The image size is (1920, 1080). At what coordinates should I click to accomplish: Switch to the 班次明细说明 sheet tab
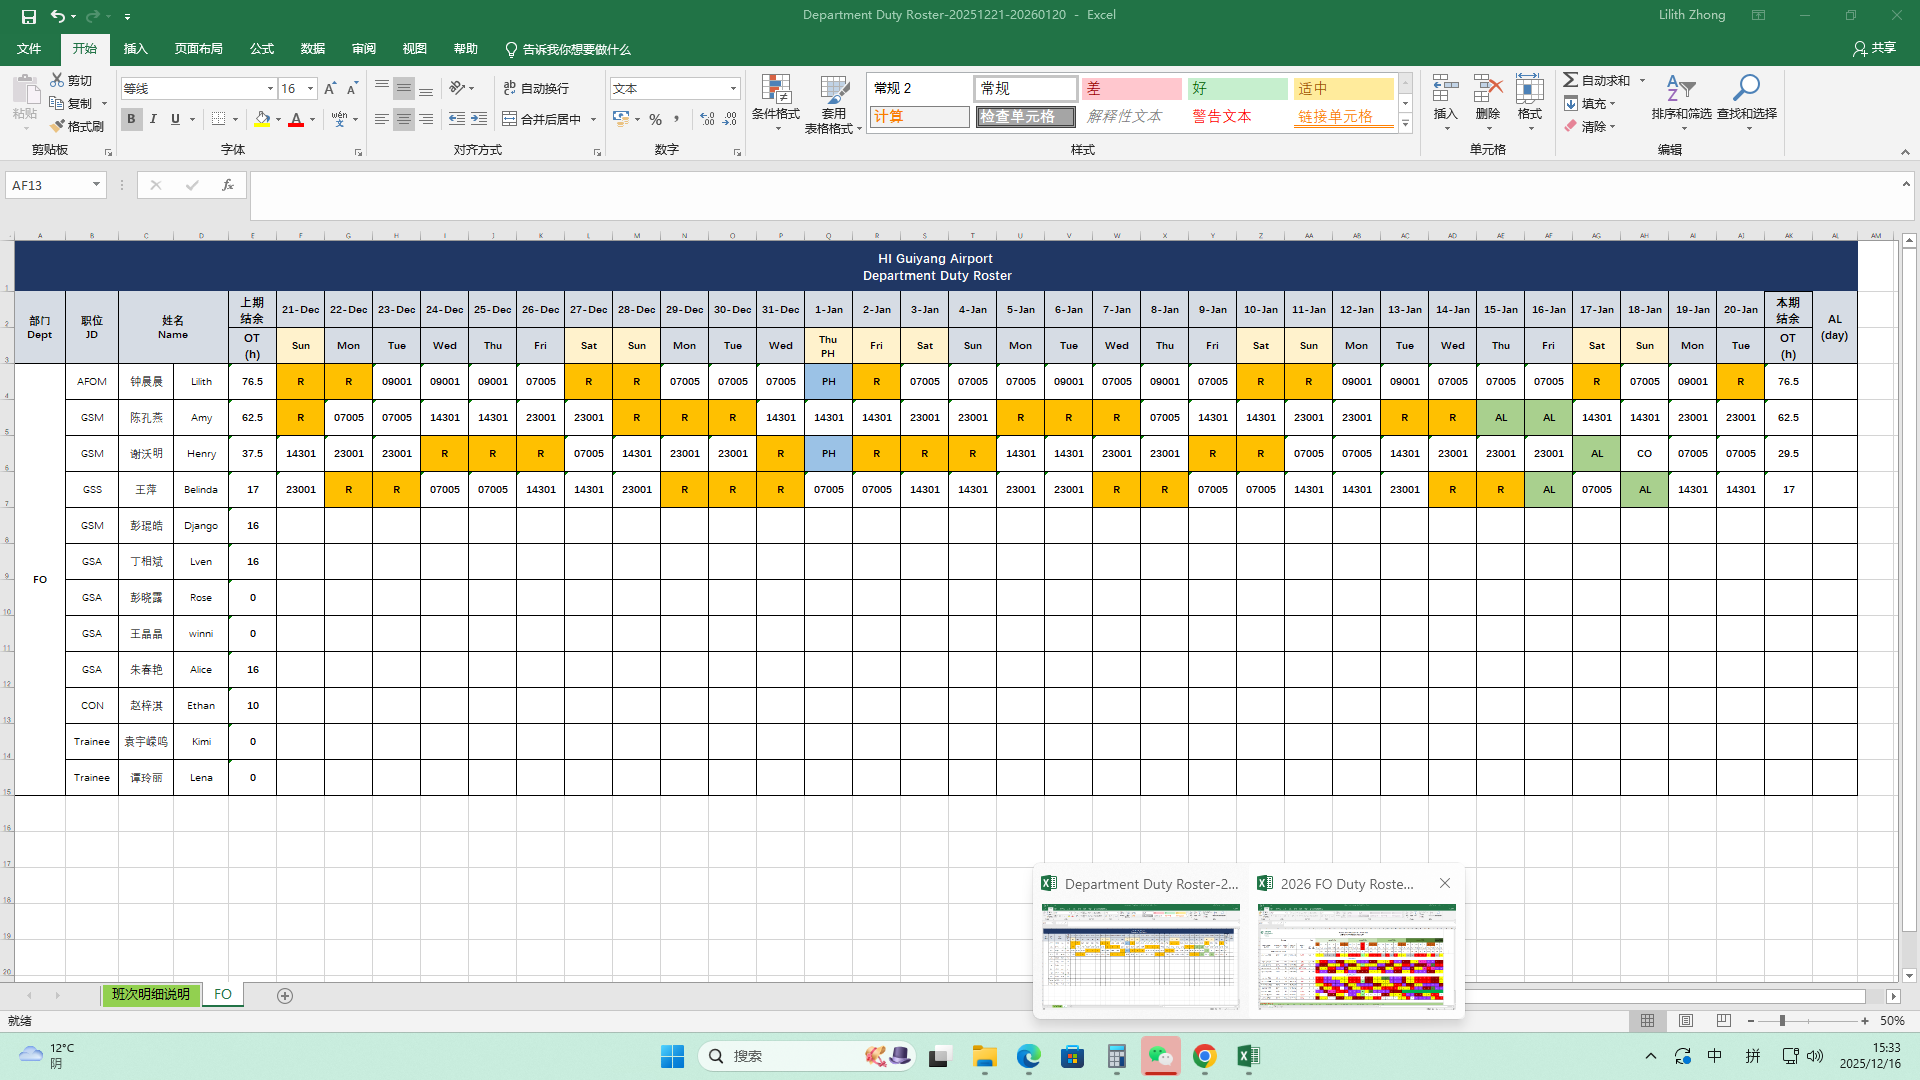pos(150,995)
